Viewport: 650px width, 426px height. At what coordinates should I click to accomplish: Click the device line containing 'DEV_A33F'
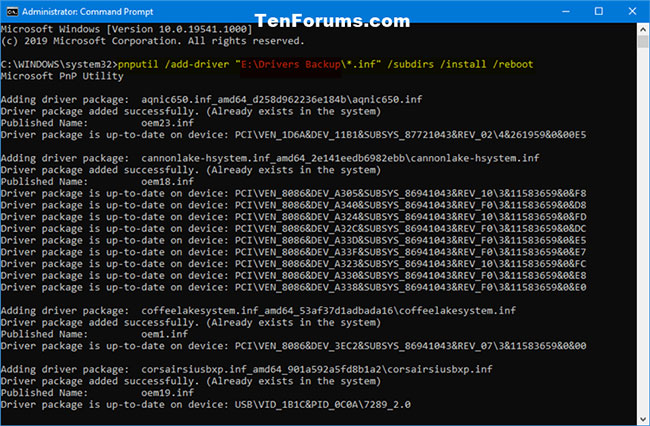[293, 252]
